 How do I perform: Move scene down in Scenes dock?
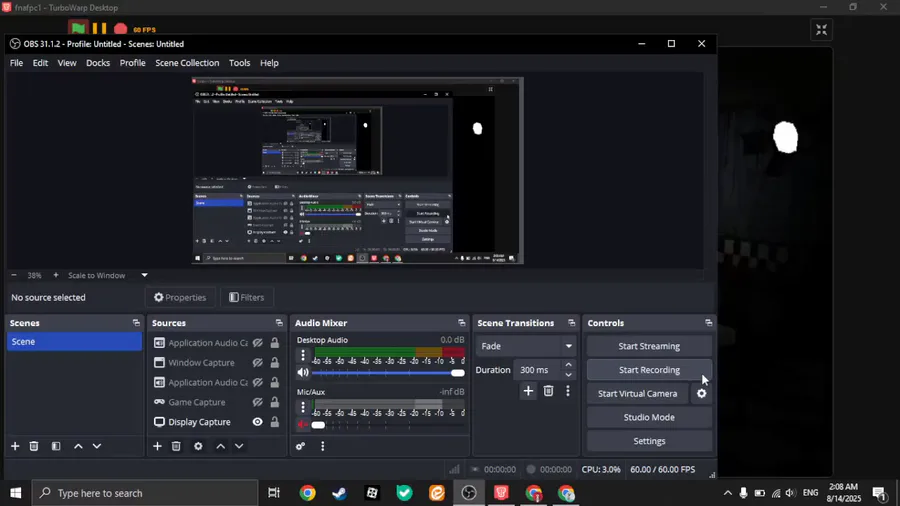point(97,446)
